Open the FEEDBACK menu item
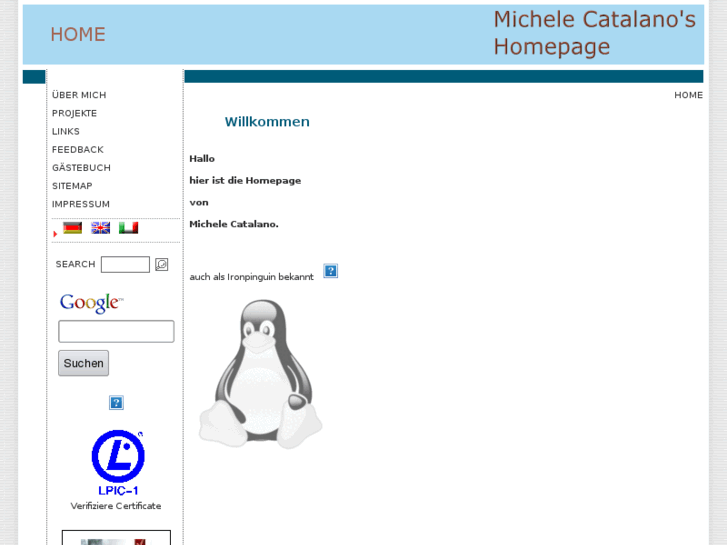Viewport: 727px width, 545px height. pos(78,149)
